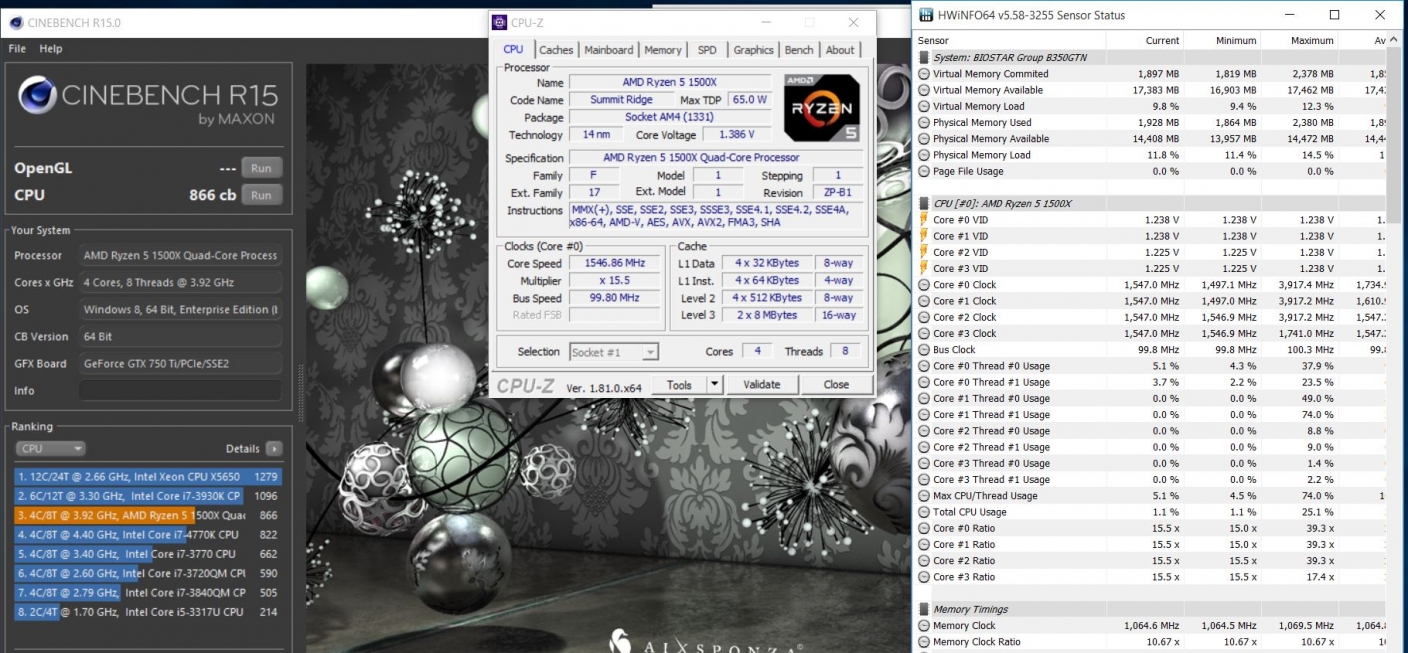
Task: Click the Sensor column header in HWiNFO64
Action: coord(1010,40)
